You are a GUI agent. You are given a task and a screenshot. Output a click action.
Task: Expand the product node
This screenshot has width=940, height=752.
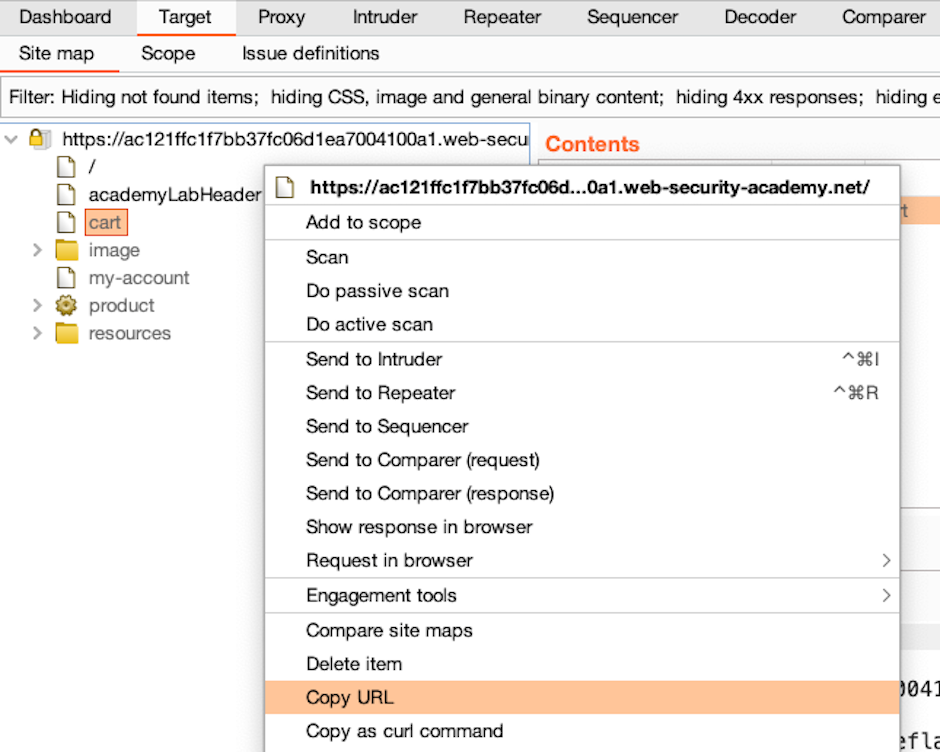pyautogui.click(x=37, y=305)
